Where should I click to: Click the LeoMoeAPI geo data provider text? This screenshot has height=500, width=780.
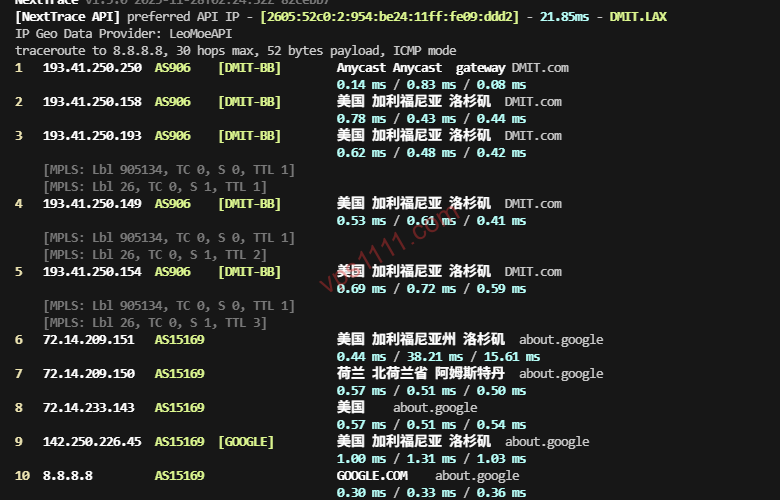coord(200,34)
